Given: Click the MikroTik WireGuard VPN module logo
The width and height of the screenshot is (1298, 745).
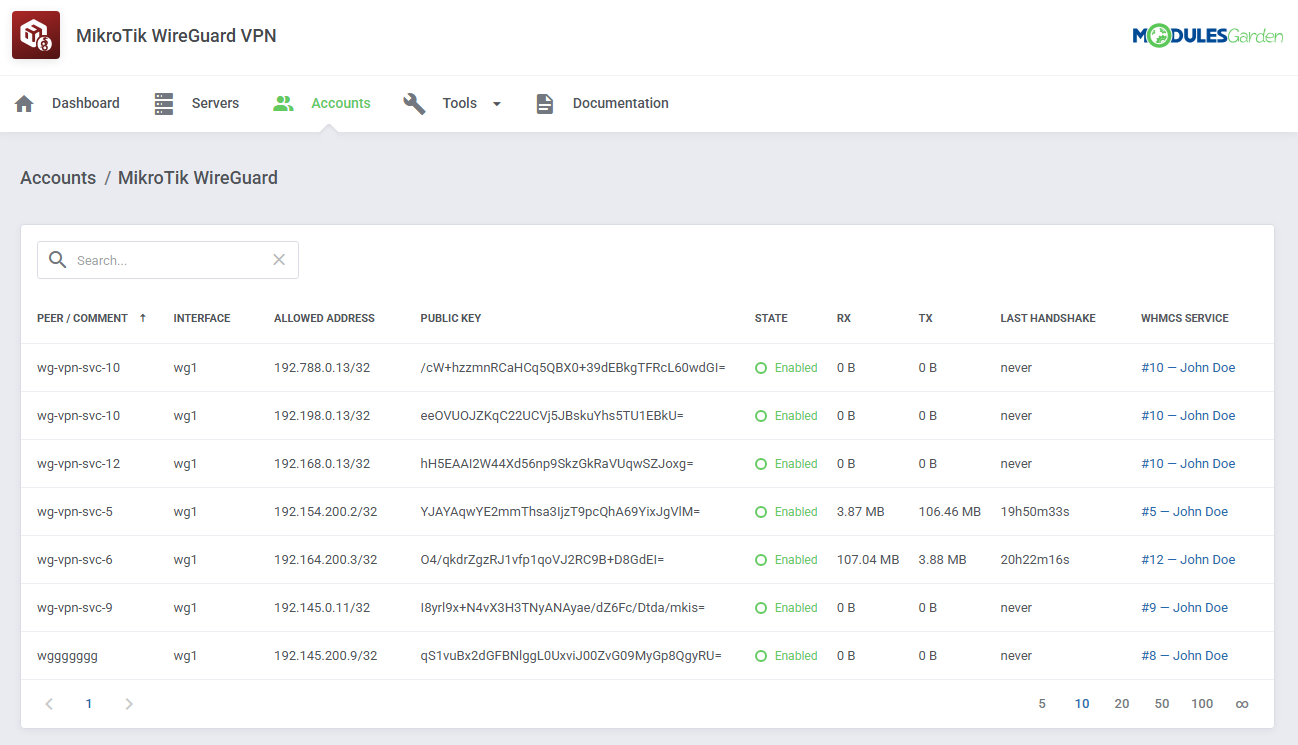Looking at the screenshot, I should tap(36, 36).
